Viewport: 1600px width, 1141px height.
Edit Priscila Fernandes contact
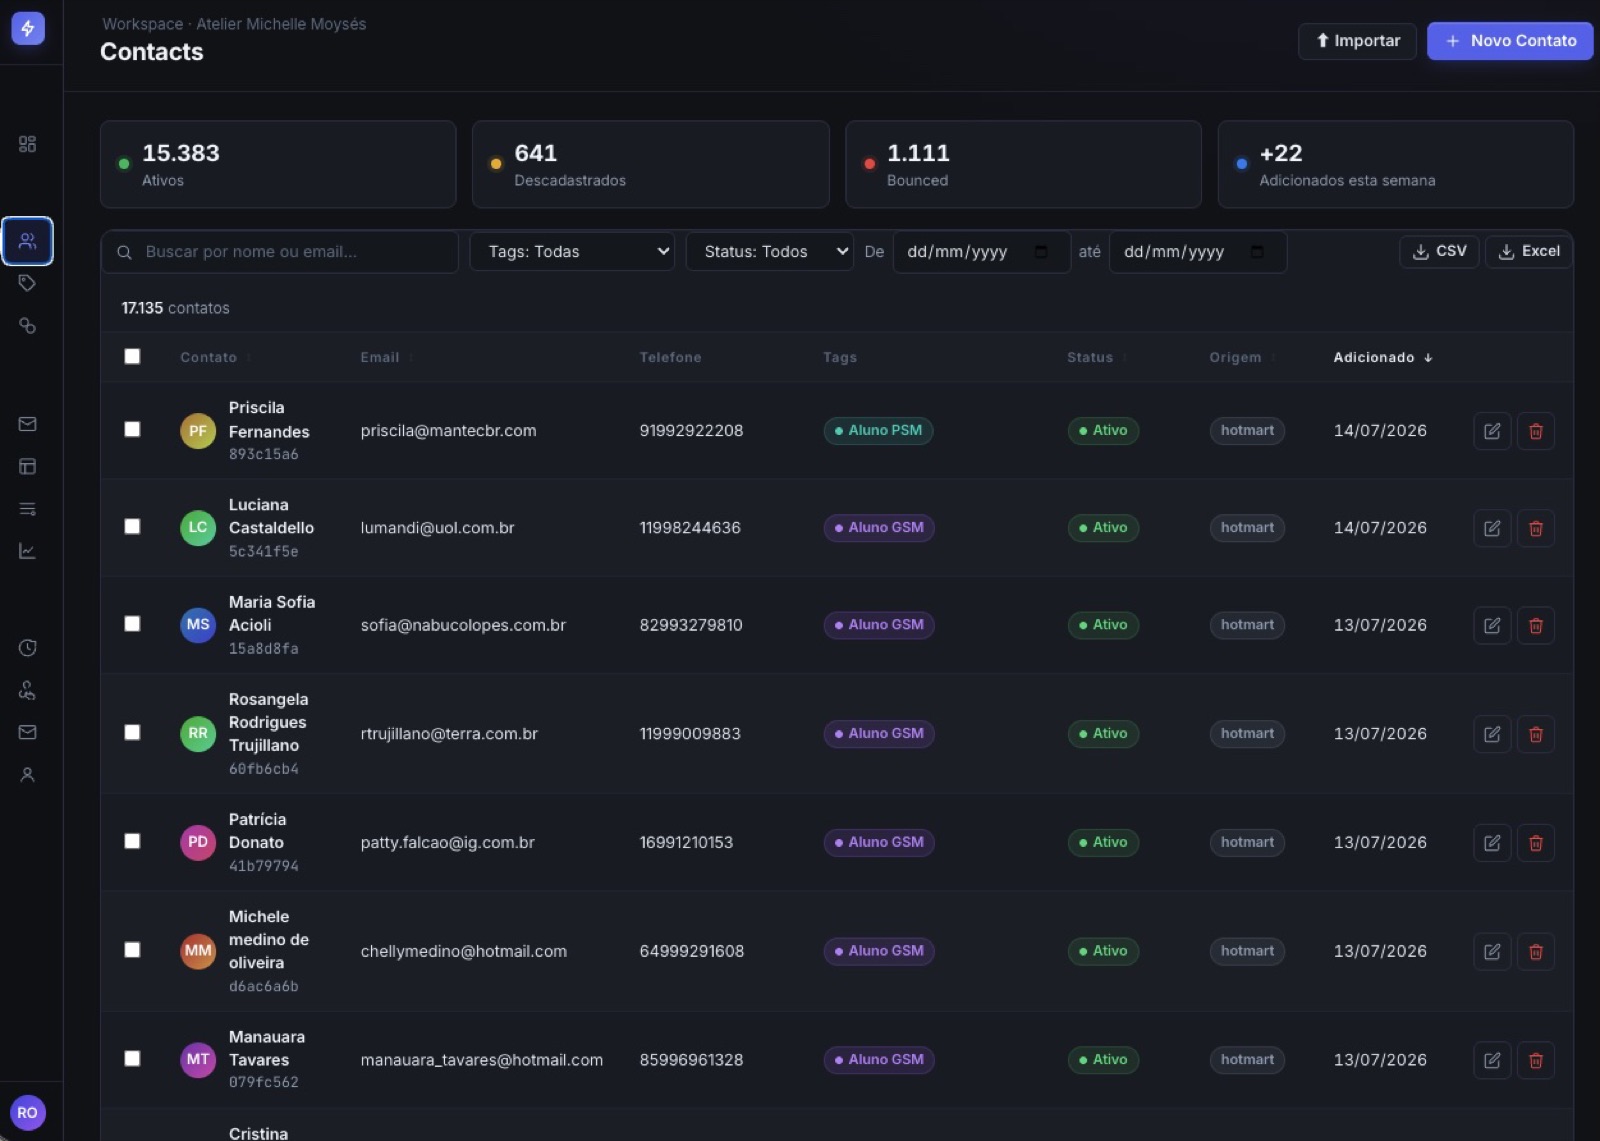pos(1491,431)
